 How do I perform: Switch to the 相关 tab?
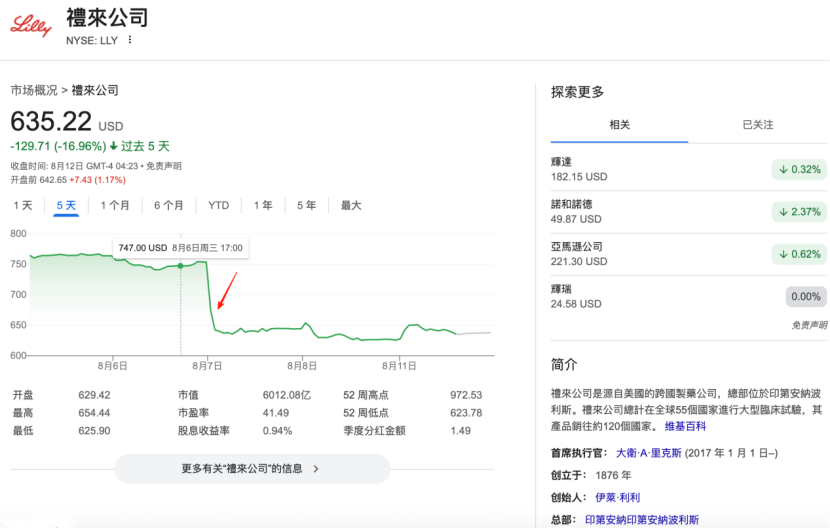pyautogui.click(x=619, y=125)
